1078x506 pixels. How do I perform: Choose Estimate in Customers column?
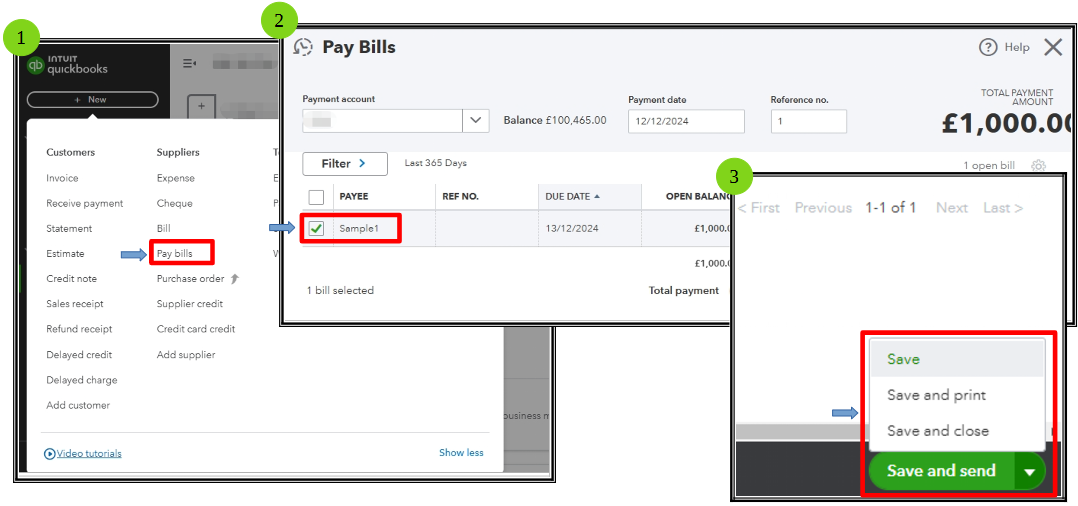(x=65, y=254)
